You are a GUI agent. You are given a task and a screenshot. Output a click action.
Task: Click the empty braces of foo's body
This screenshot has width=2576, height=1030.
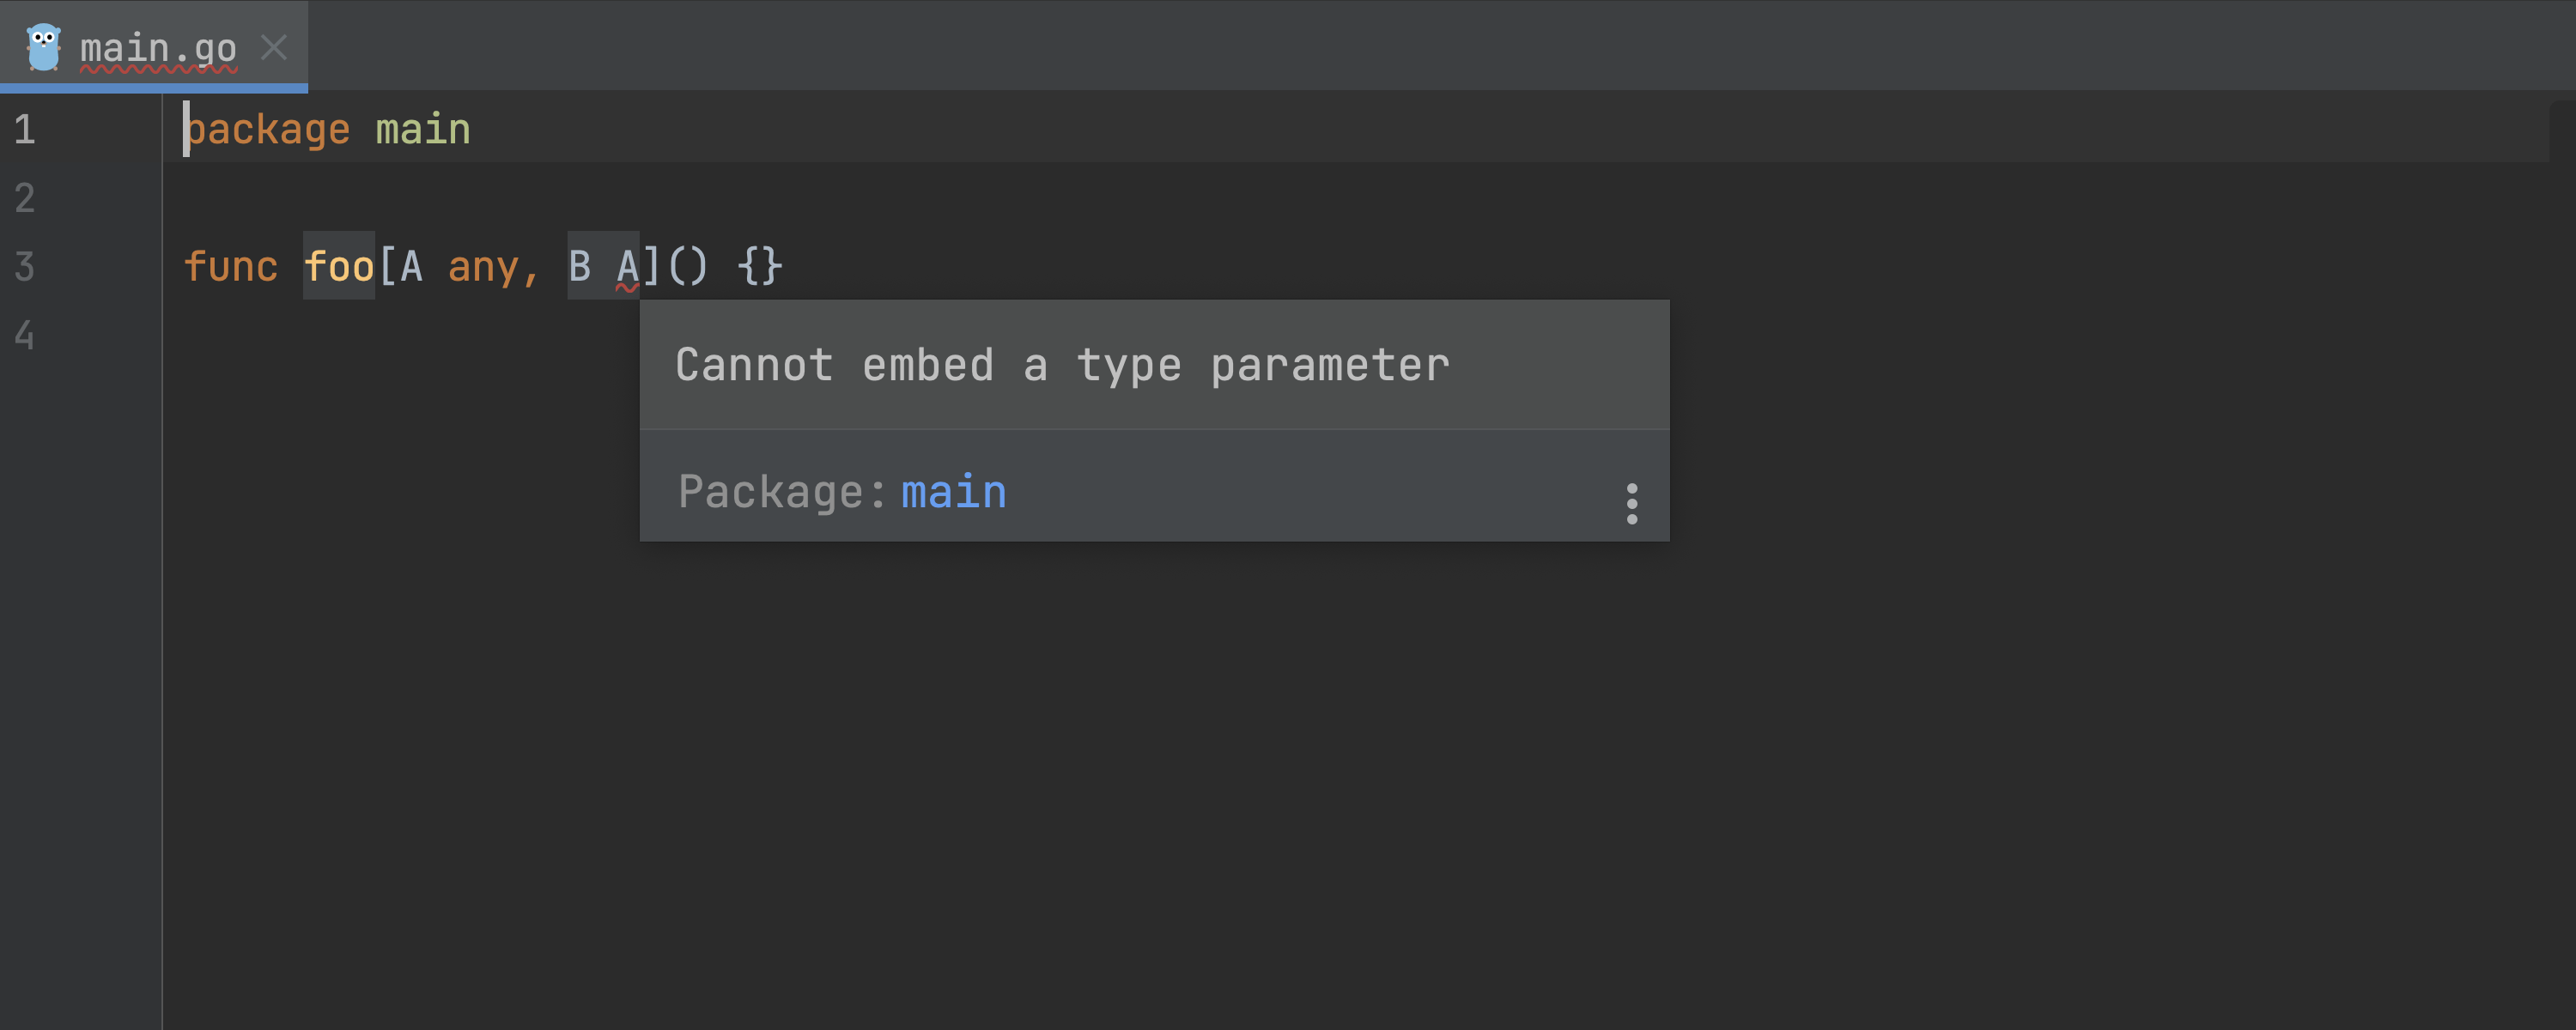click(760, 267)
